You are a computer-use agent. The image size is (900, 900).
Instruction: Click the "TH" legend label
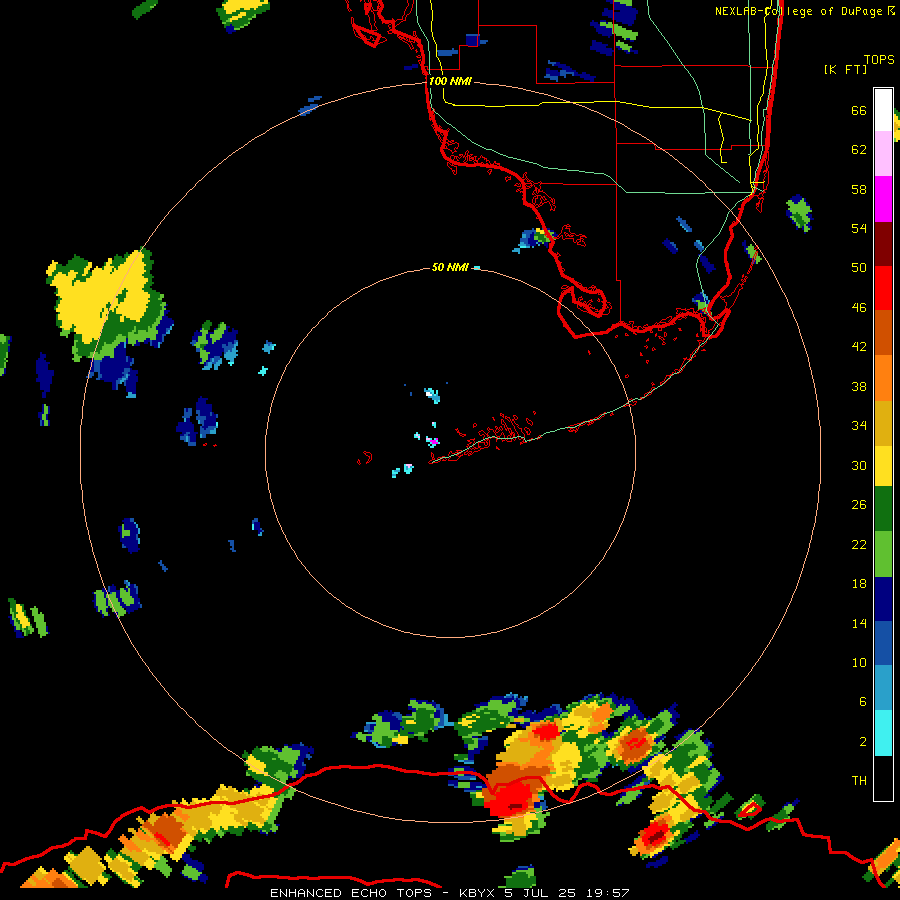pos(859,780)
